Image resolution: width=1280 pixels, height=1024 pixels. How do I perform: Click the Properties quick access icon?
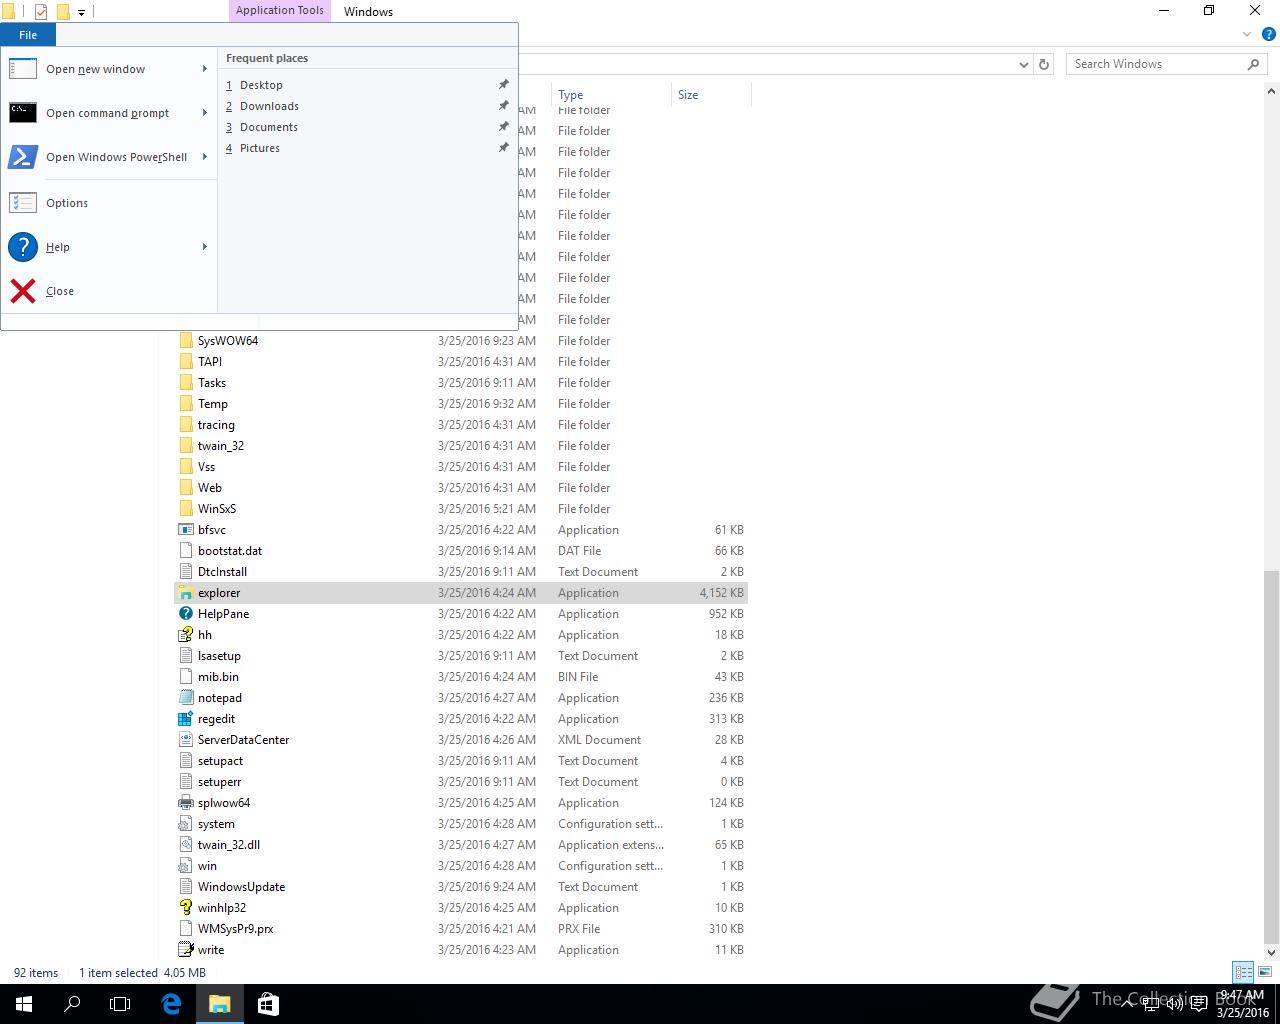[41, 12]
